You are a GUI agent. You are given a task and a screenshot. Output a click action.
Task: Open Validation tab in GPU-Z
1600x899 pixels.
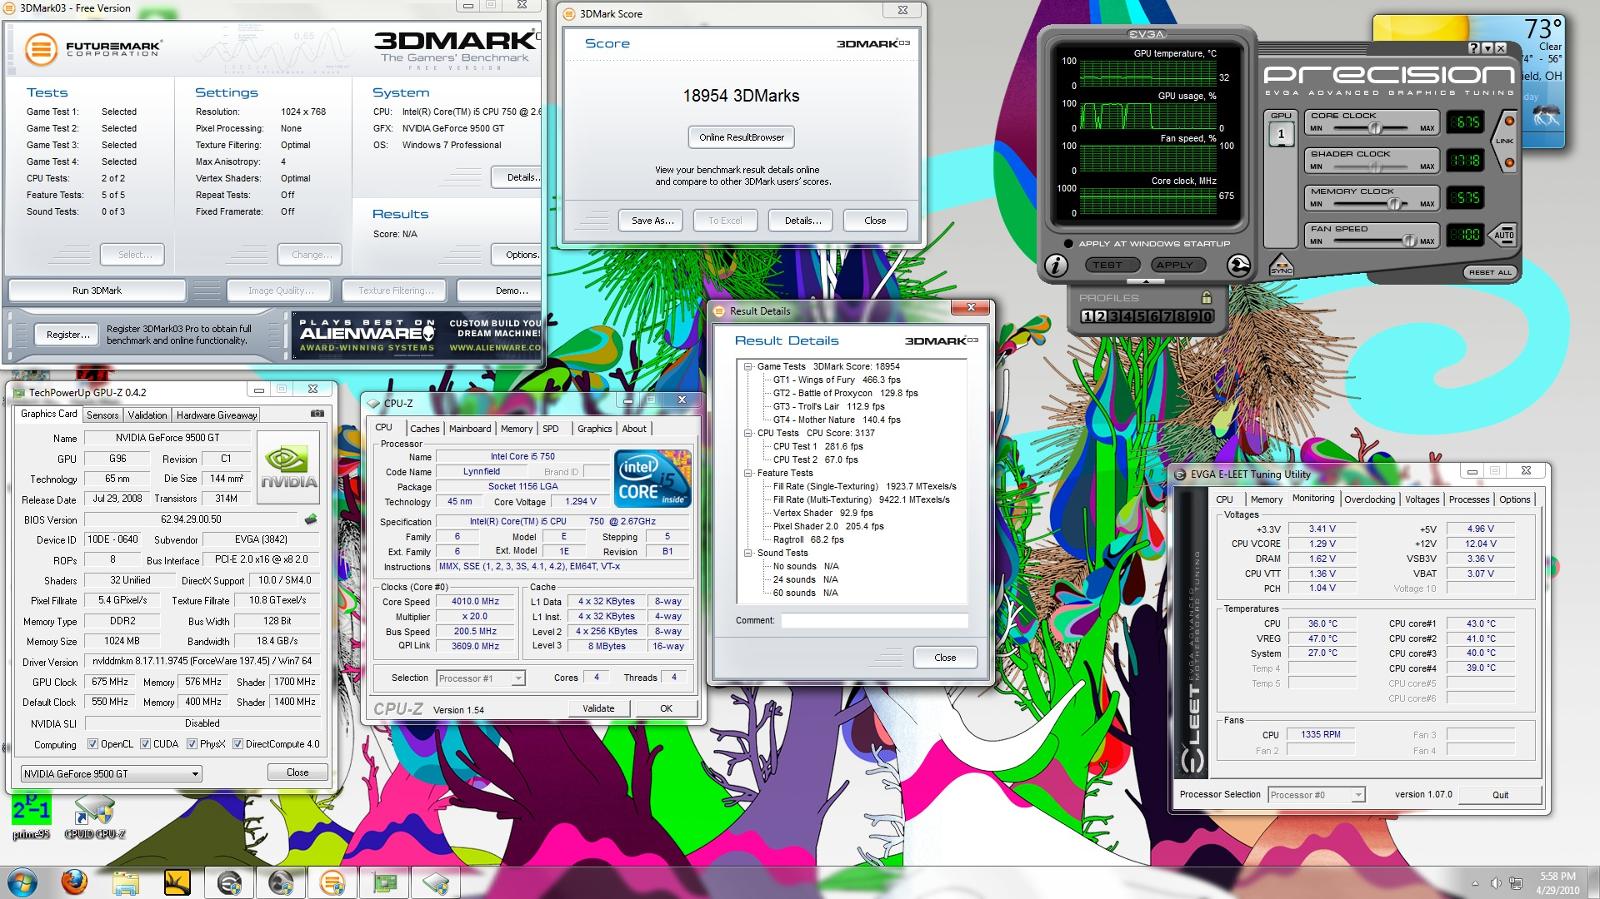147,415
